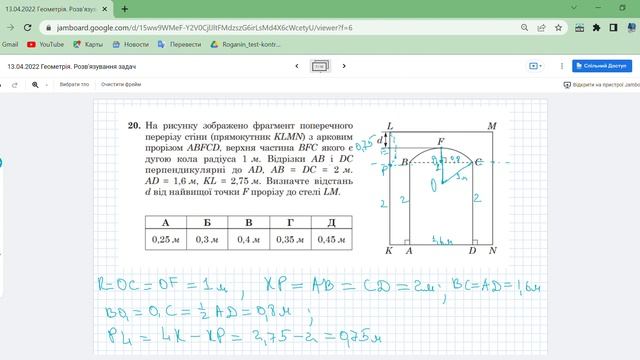Open the Jamboard zoom tool
This screenshot has height=360, width=640.
click(x=35, y=85)
